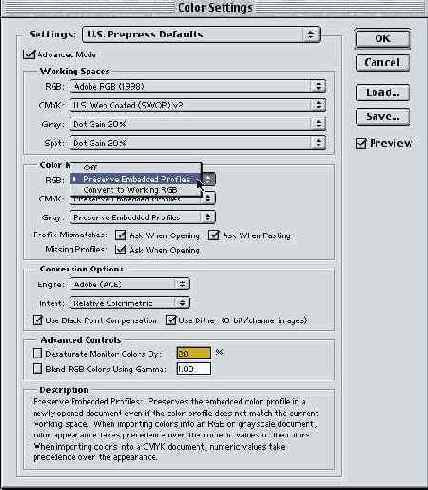The image size is (428, 490).
Task: Open the Gray color management policy dropdown
Action: [143, 217]
